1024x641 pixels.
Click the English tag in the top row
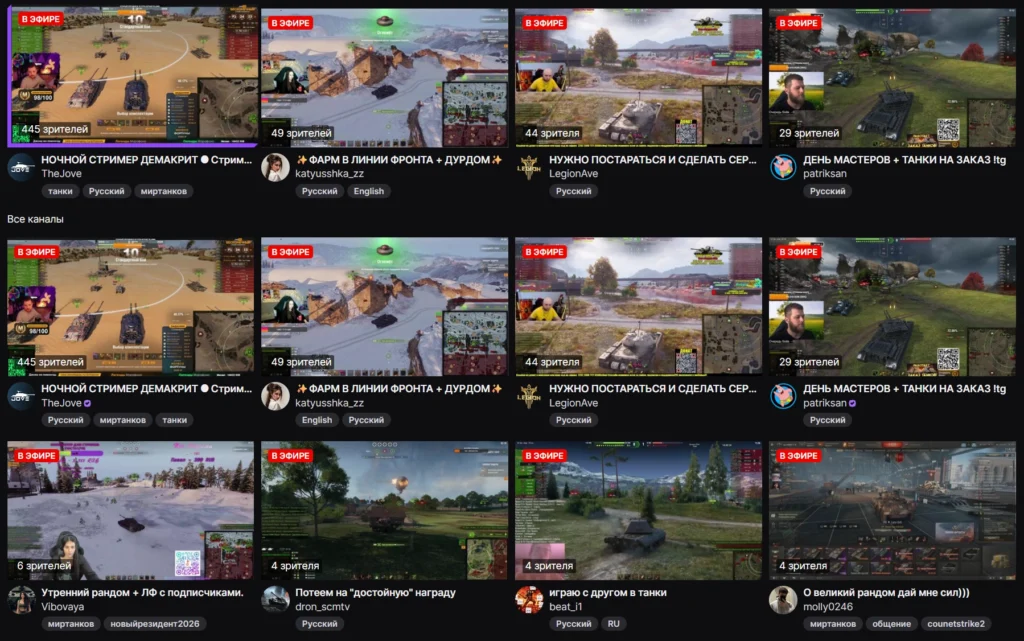(369, 191)
